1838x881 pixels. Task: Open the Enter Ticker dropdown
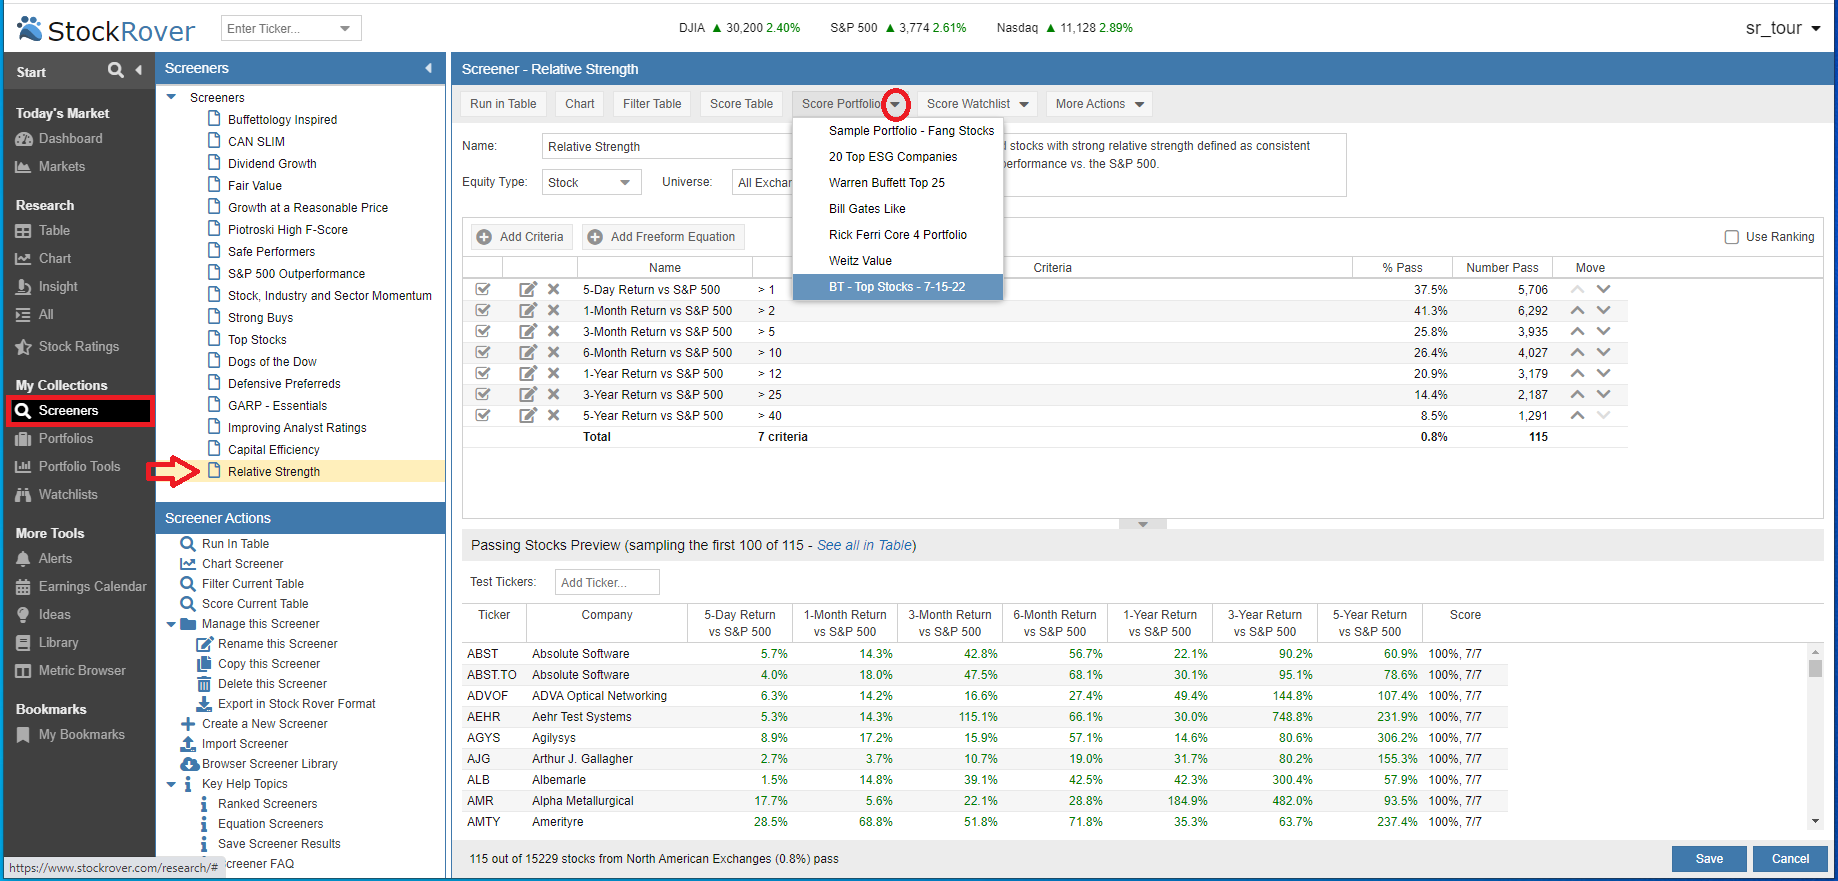[x=345, y=28]
